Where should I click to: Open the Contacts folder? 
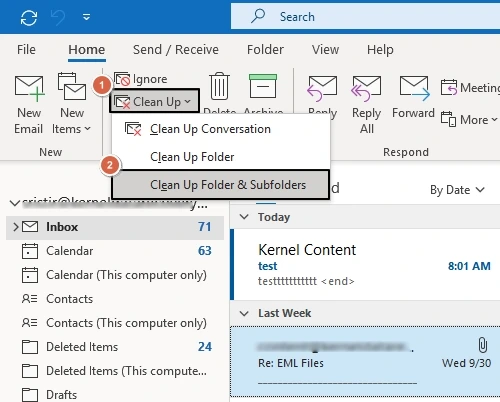pos(115,299)
